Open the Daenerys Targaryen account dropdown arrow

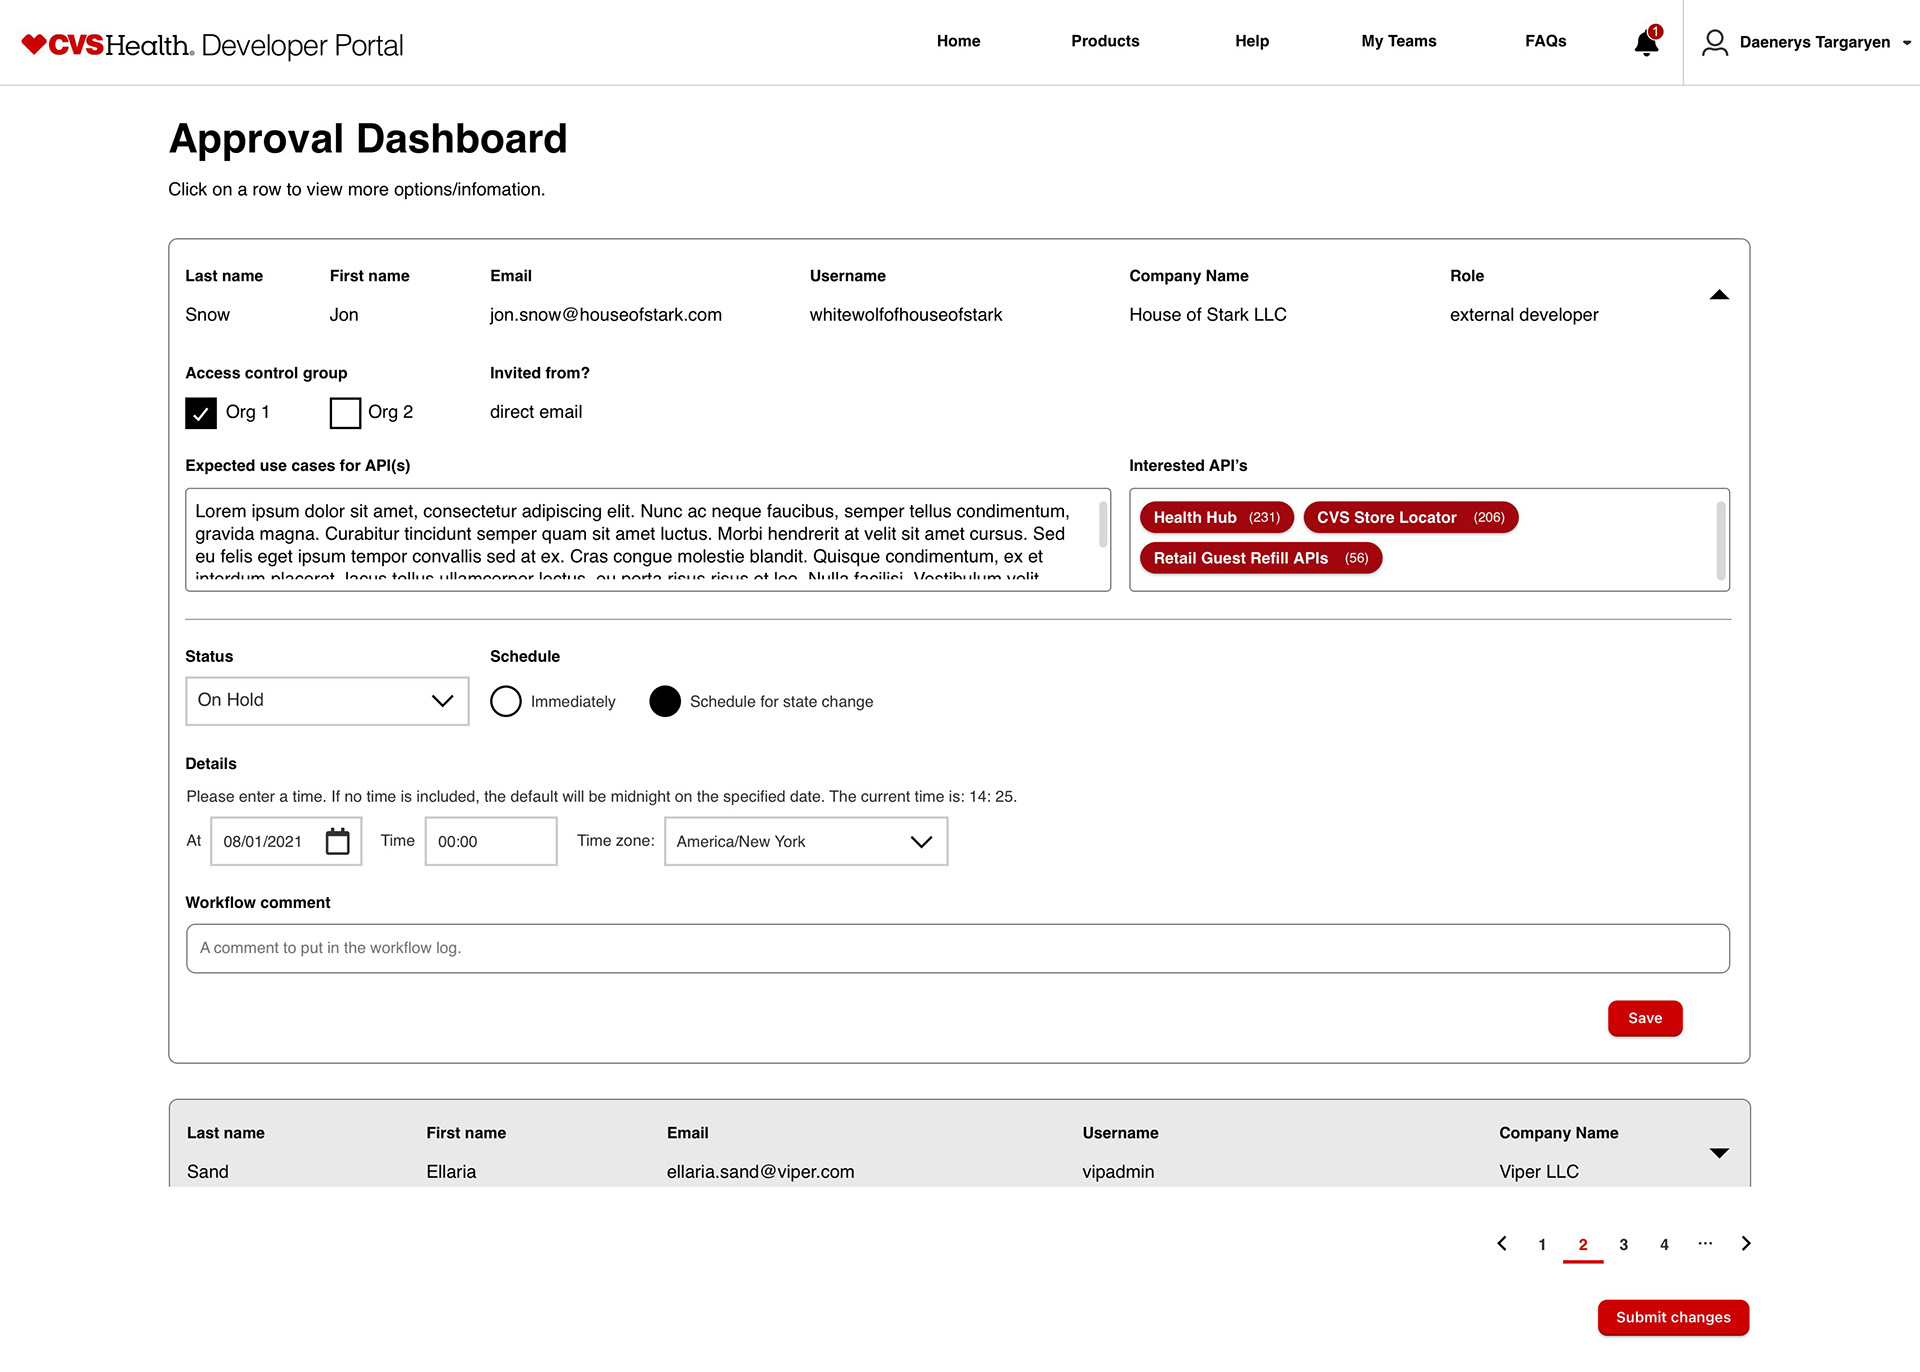pyautogui.click(x=1906, y=43)
